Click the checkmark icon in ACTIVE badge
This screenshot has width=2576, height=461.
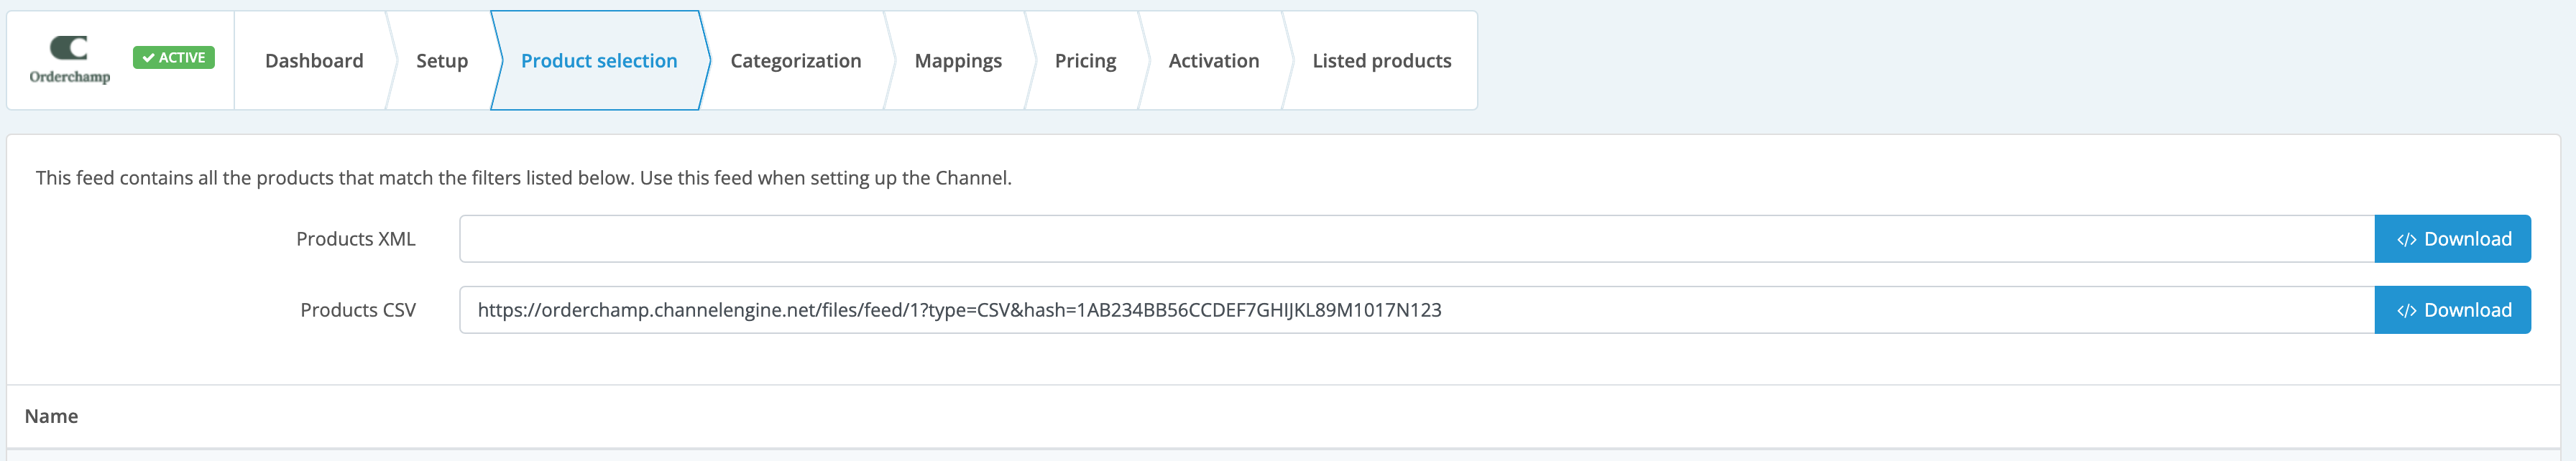click(148, 58)
